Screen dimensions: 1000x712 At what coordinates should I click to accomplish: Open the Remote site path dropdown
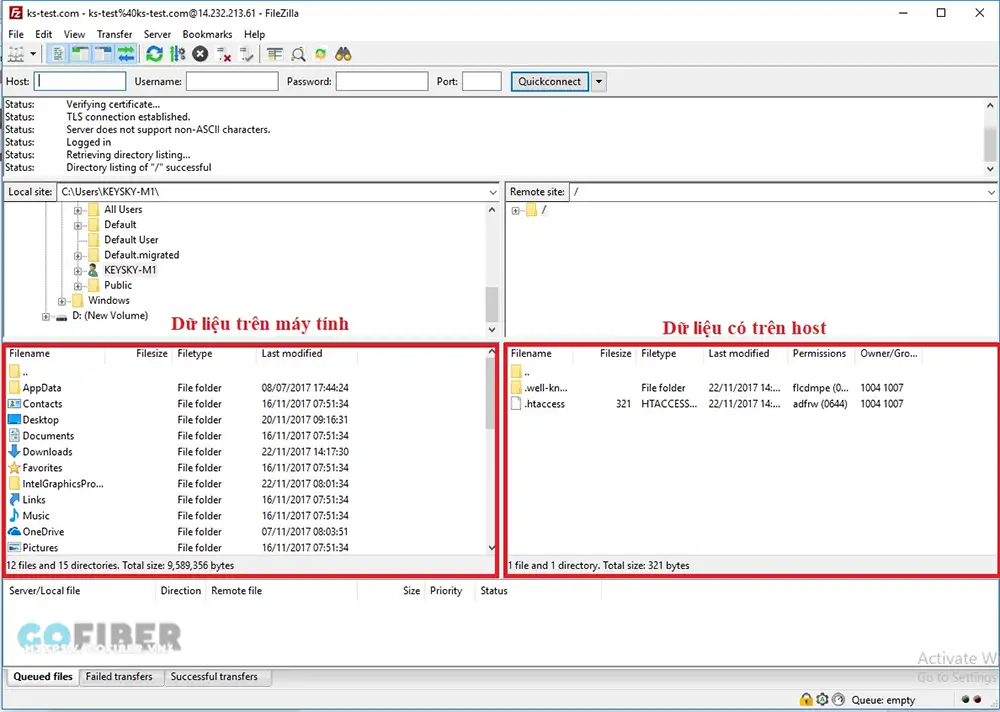click(990, 192)
